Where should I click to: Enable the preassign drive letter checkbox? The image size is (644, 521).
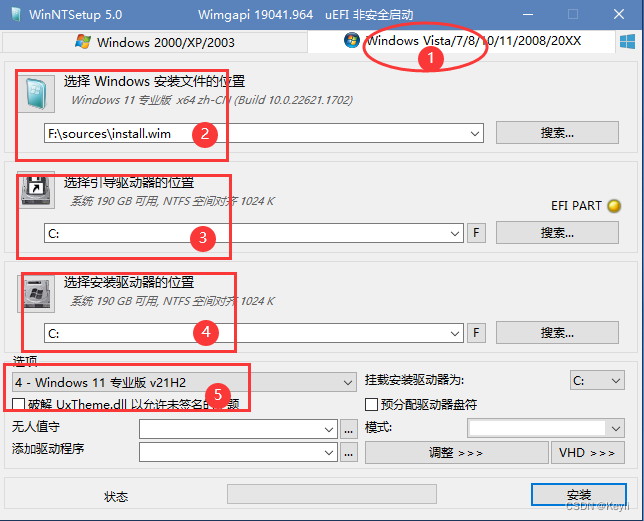coord(371,404)
